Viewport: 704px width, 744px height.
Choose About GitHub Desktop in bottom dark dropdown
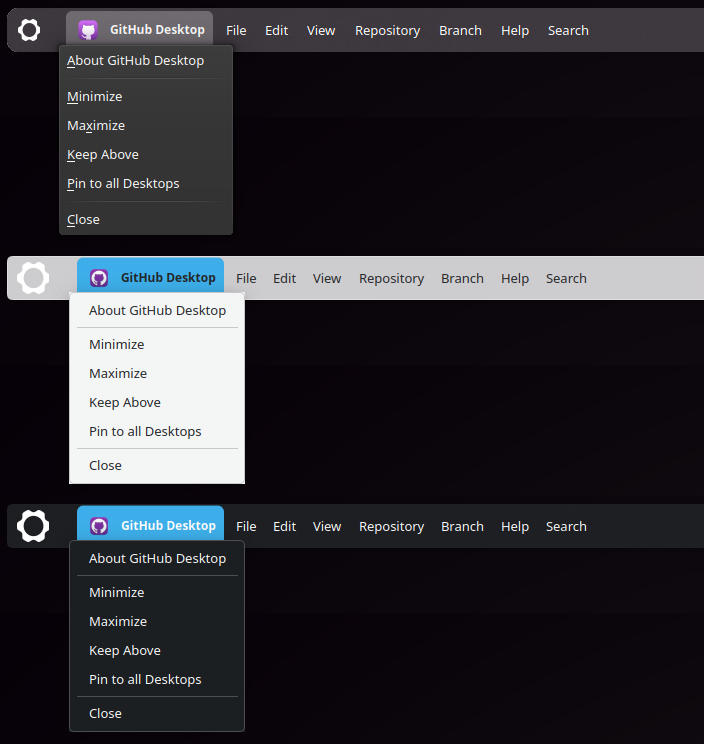(x=157, y=558)
